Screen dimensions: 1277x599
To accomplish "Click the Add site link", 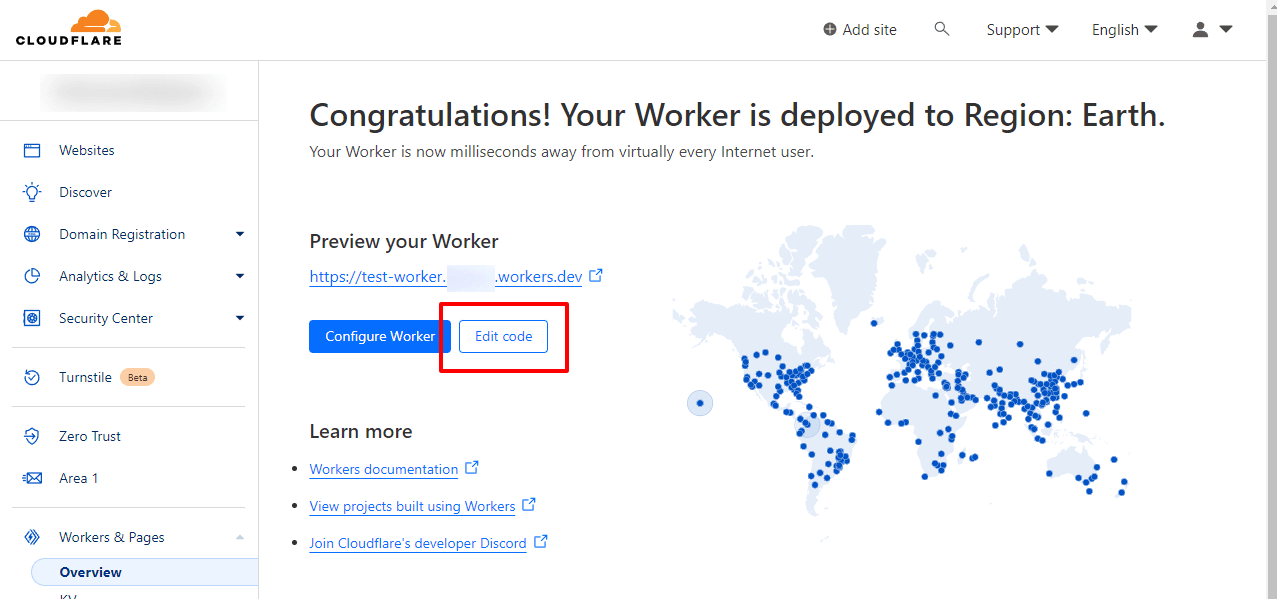I will tap(860, 30).
